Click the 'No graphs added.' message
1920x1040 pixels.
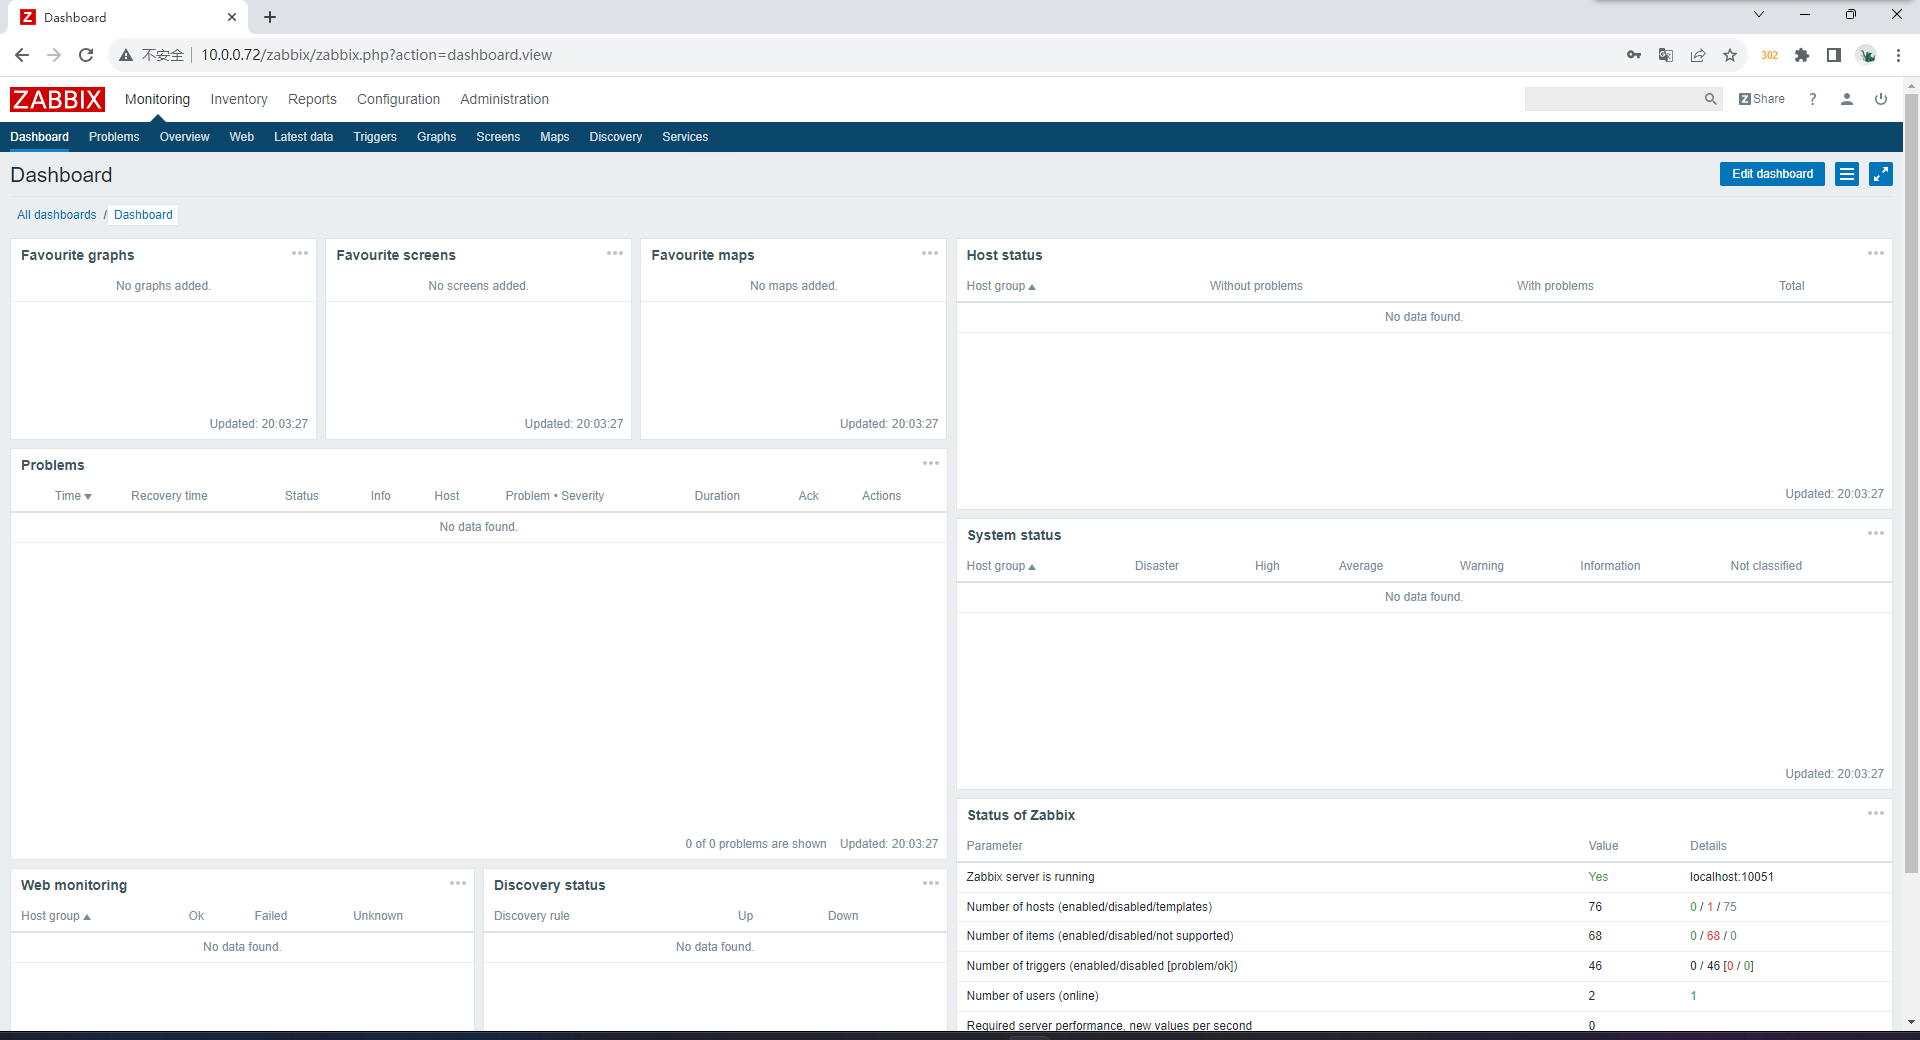tap(163, 286)
